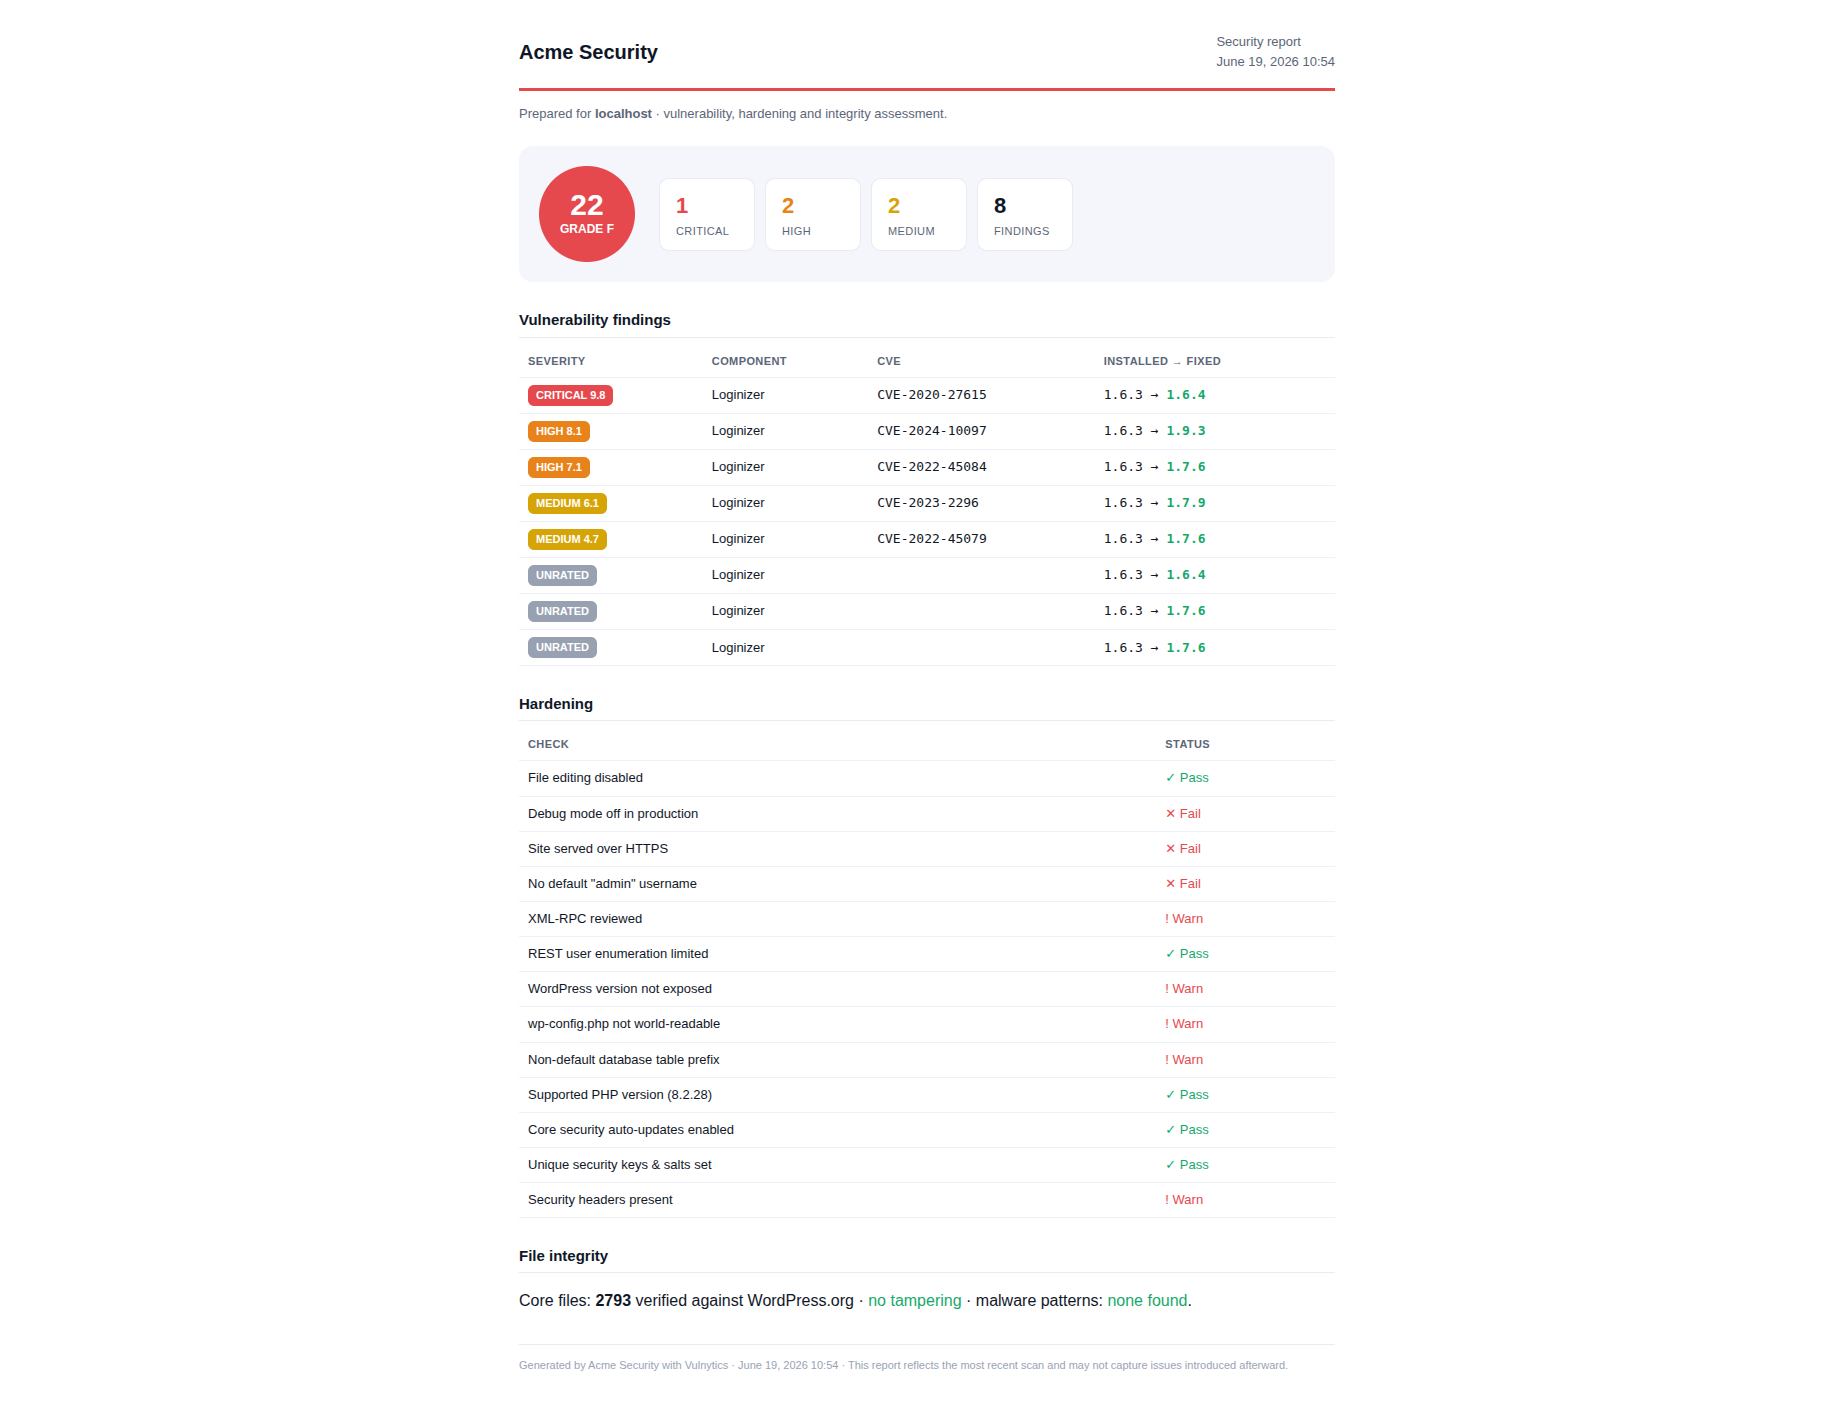This screenshot has width=1839, height=1406.
Task: Click the Hardening section heading
Action: pyautogui.click(x=556, y=704)
